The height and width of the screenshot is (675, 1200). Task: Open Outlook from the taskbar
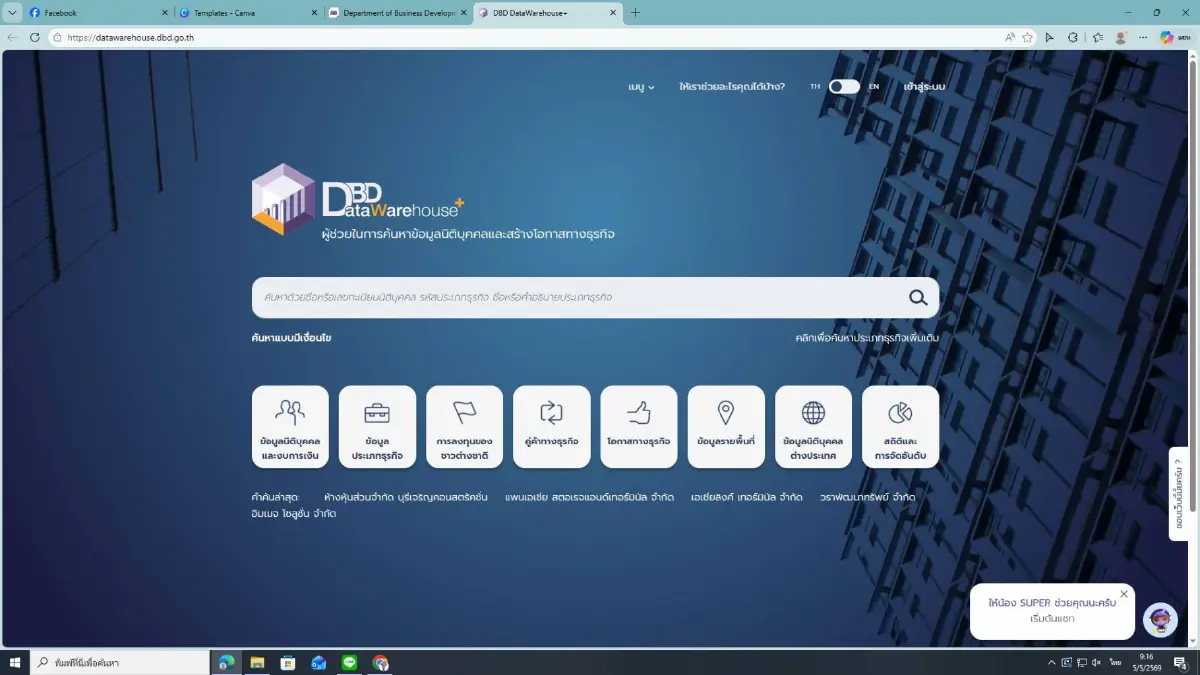318,662
